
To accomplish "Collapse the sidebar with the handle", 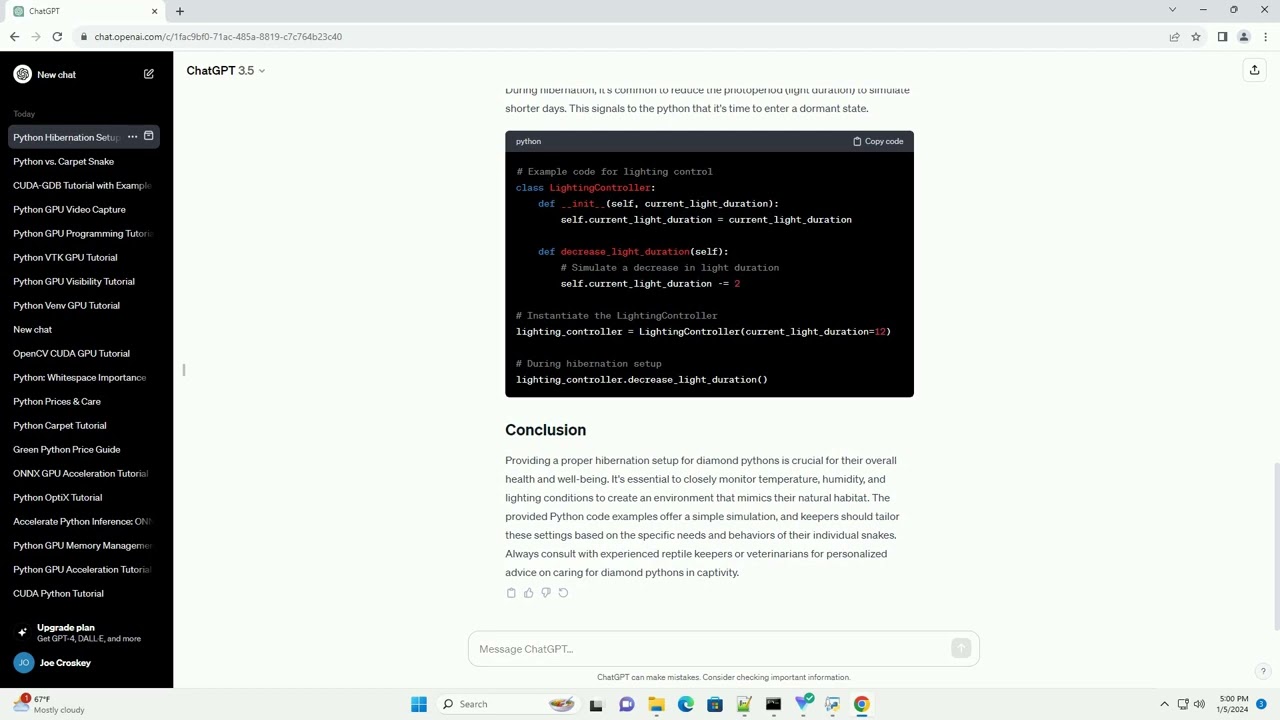I will click(x=184, y=370).
